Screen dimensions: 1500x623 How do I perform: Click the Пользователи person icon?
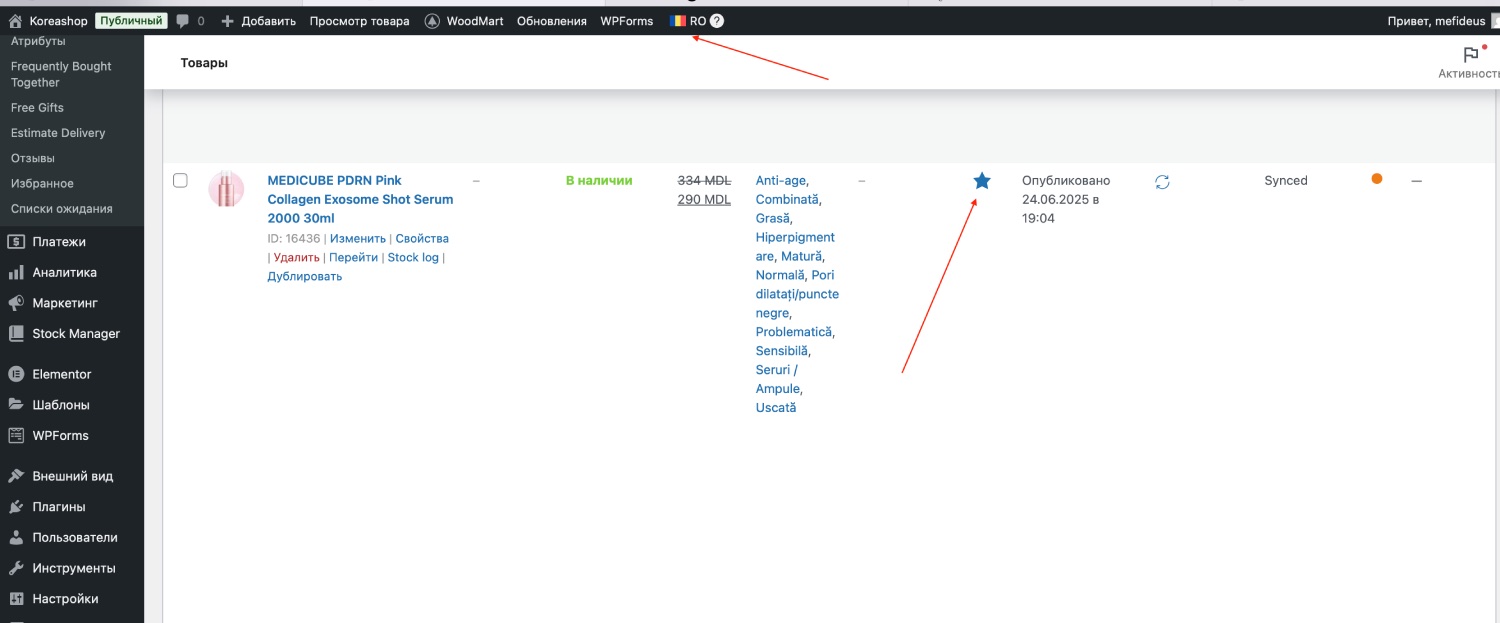(x=16, y=537)
